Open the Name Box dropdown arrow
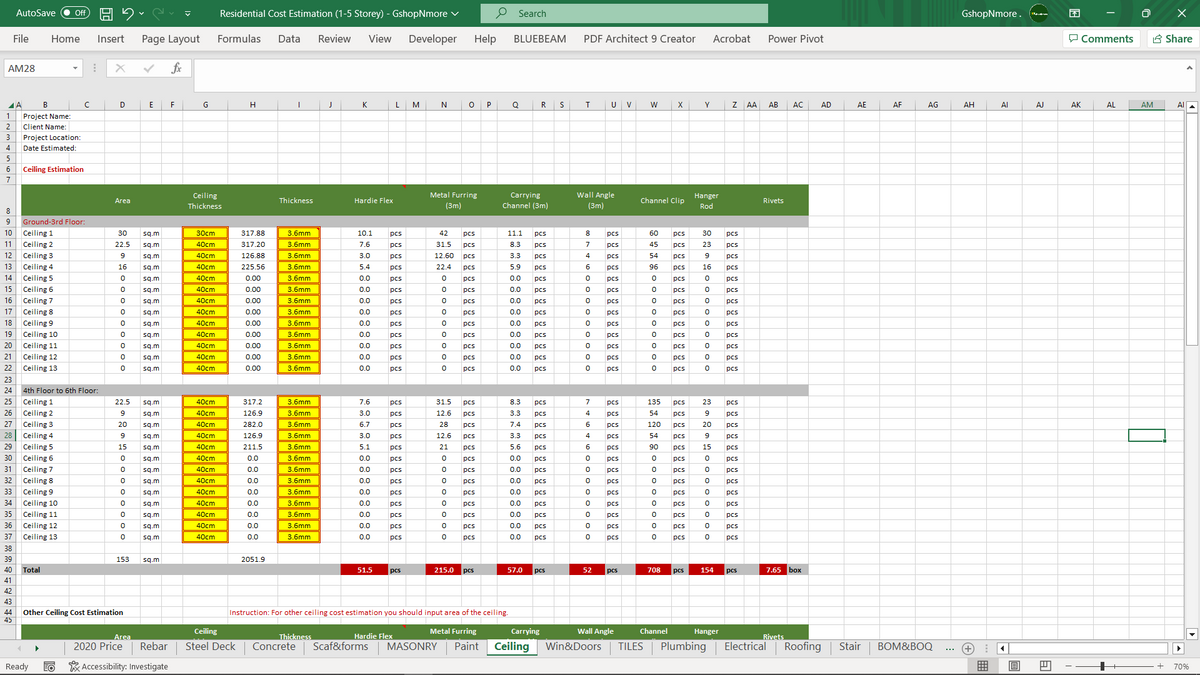 point(75,69)
